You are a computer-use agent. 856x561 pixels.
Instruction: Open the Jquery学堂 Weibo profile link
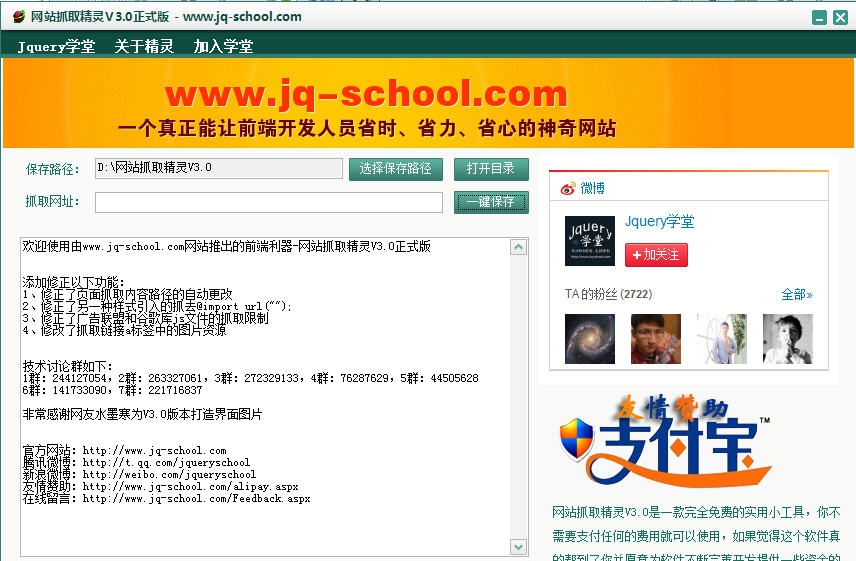point(659,222)
